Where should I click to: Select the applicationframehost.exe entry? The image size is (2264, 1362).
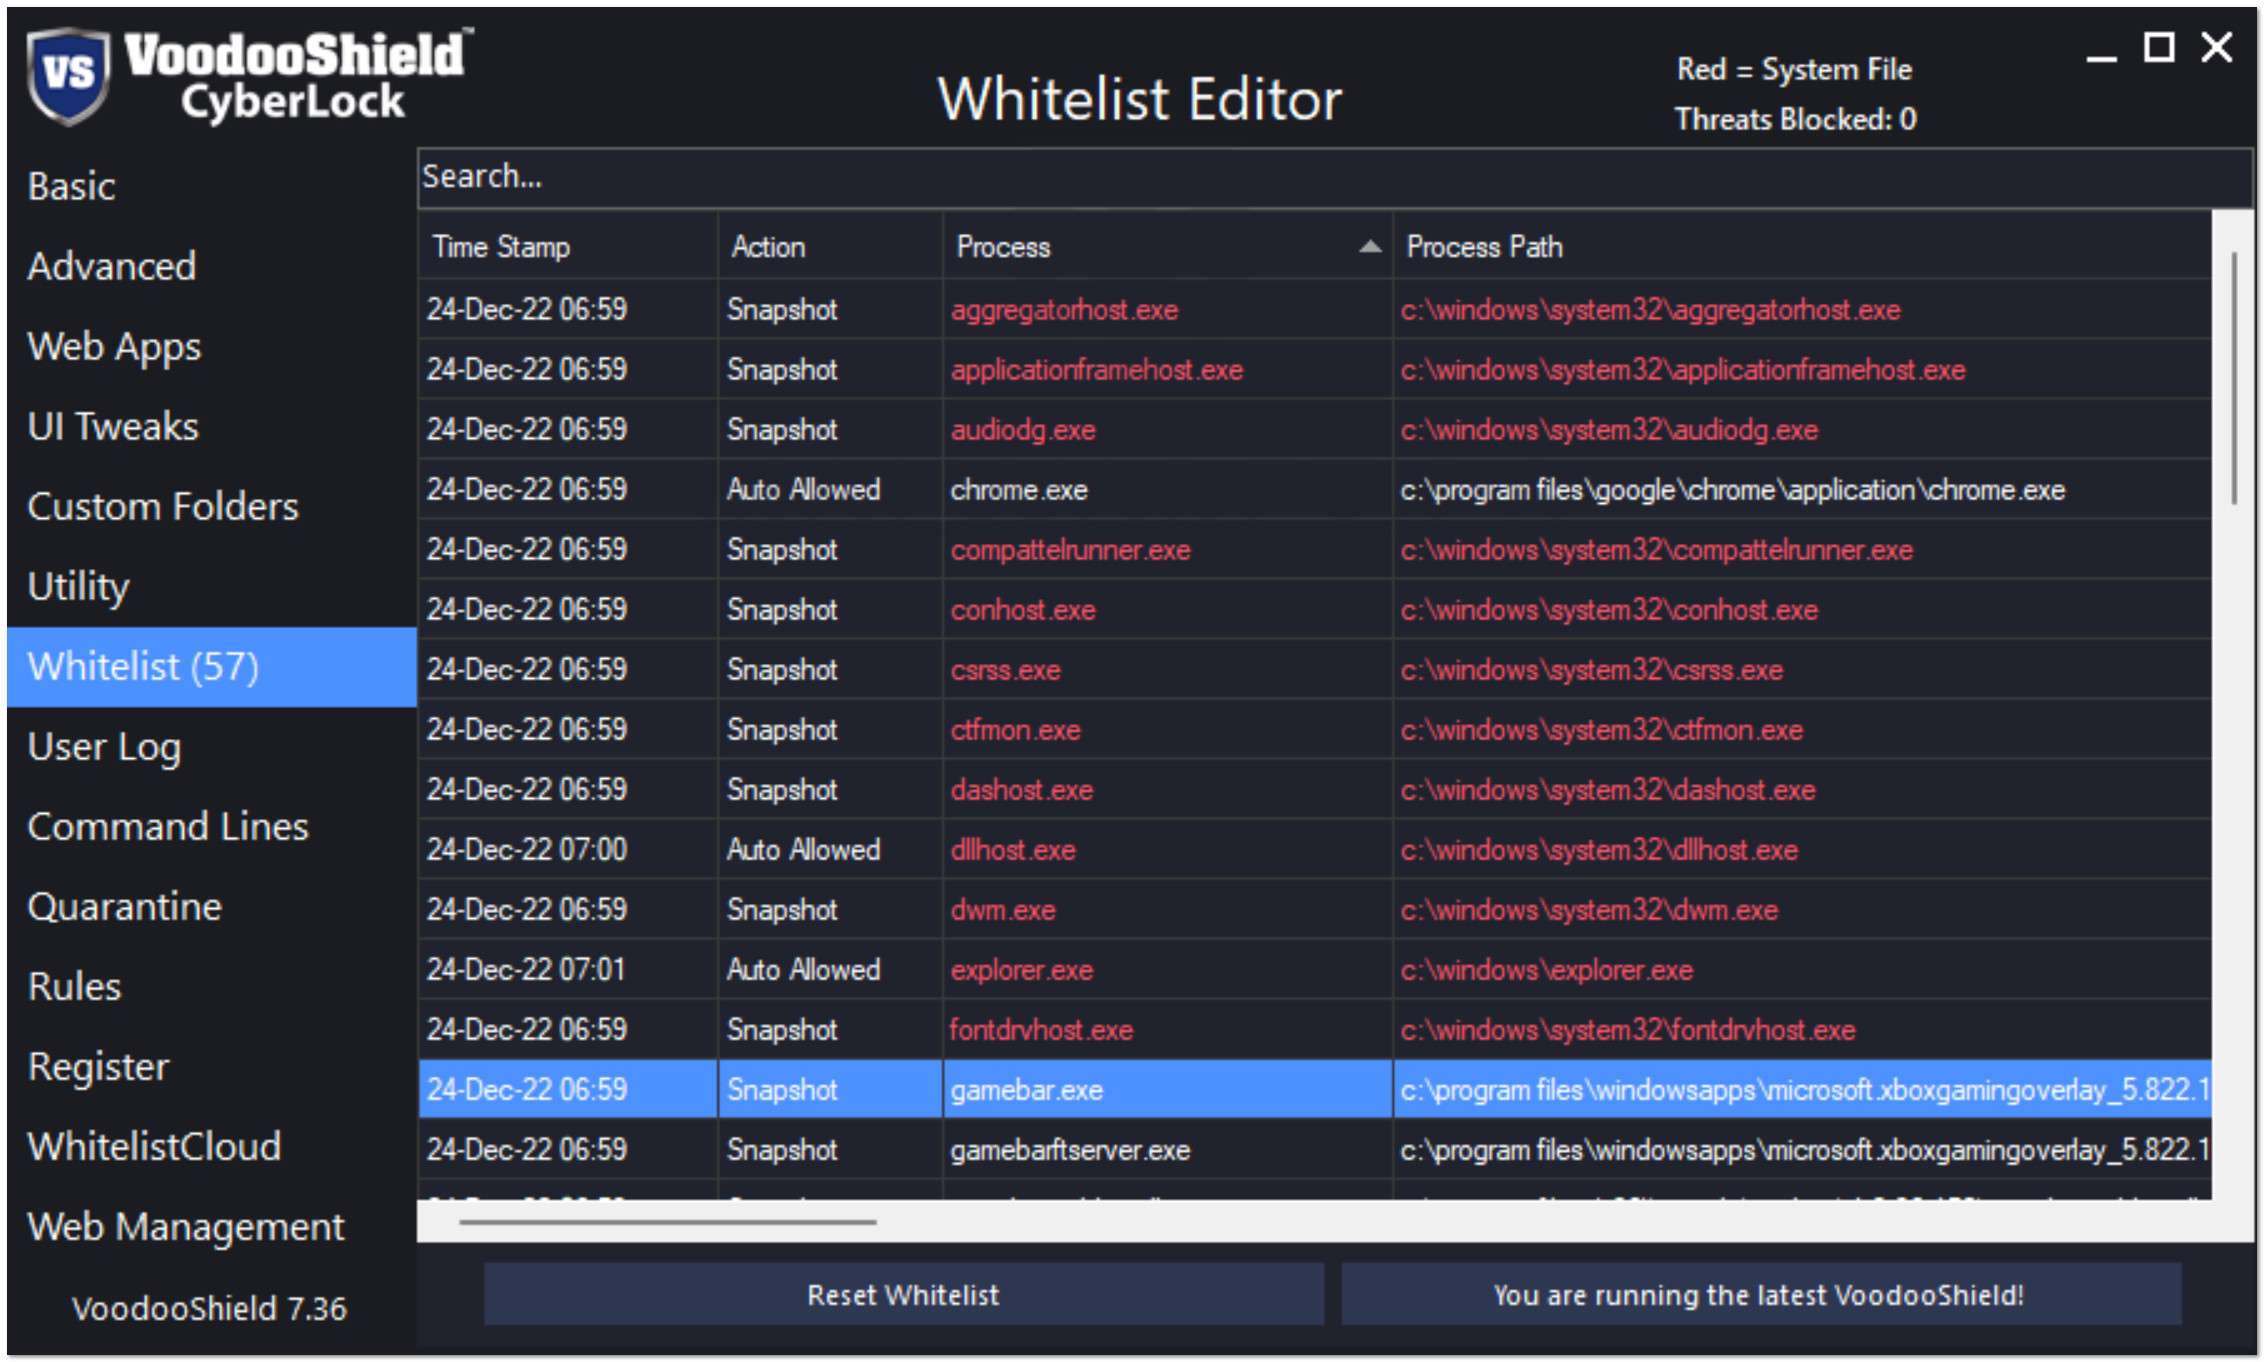[x=1314, y=369]
